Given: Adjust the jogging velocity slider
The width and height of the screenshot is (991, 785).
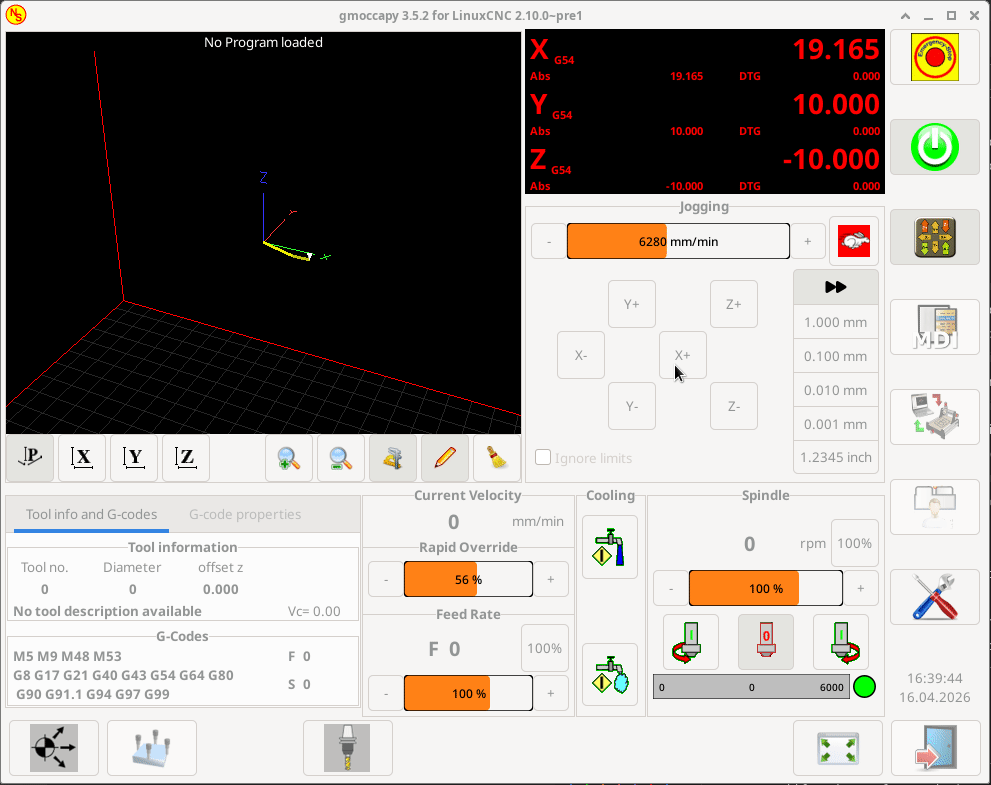Looking at the screenshot, I should pos(678,241).
